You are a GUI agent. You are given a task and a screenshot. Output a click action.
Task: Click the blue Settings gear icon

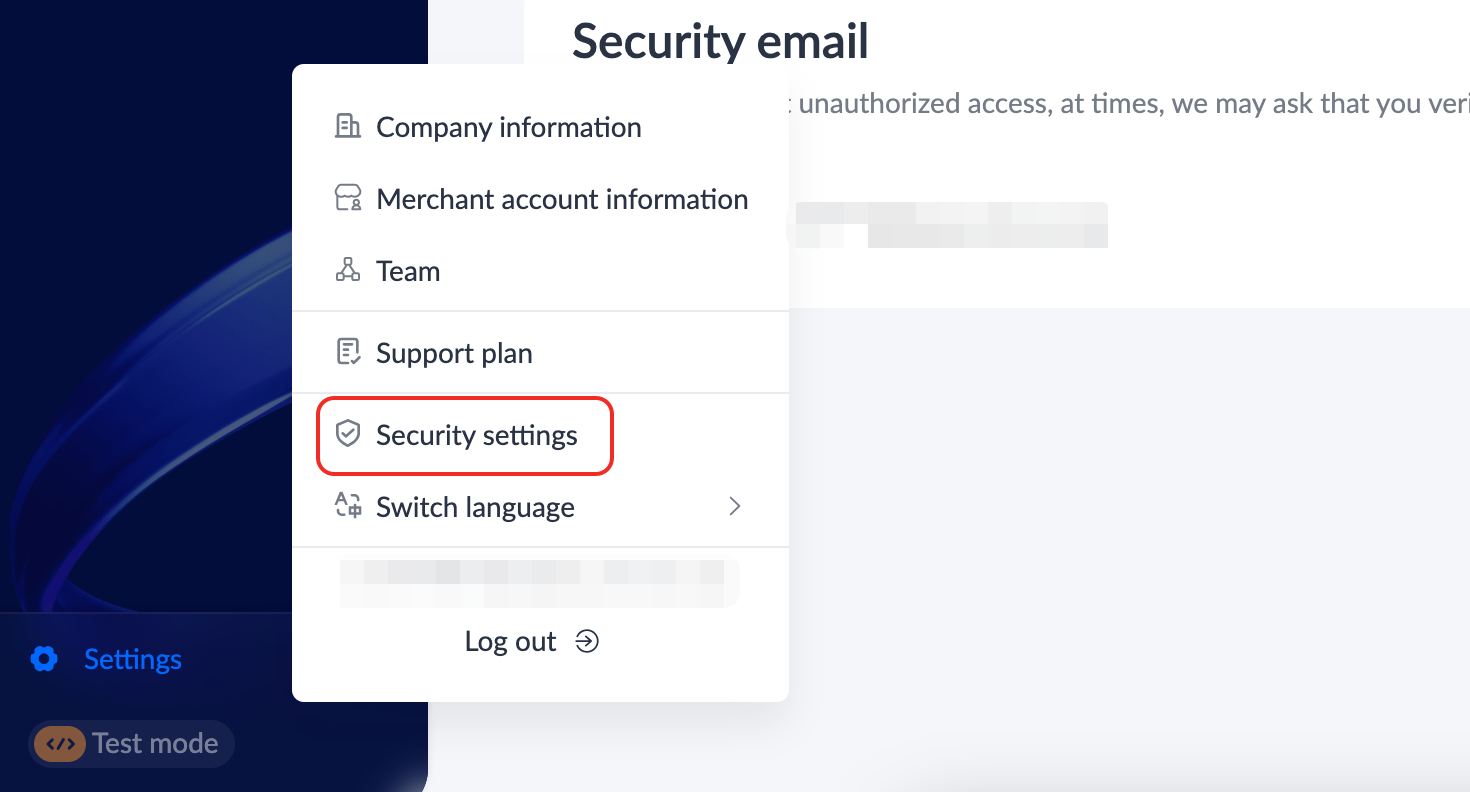coord(44,659)
